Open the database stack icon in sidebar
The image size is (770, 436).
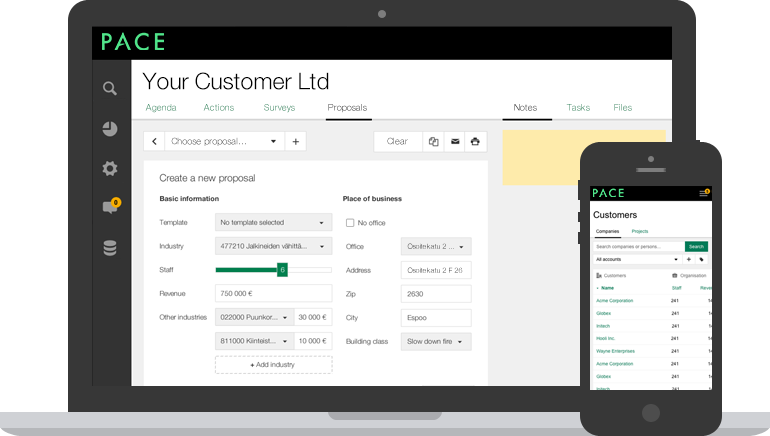coord(110,248)
